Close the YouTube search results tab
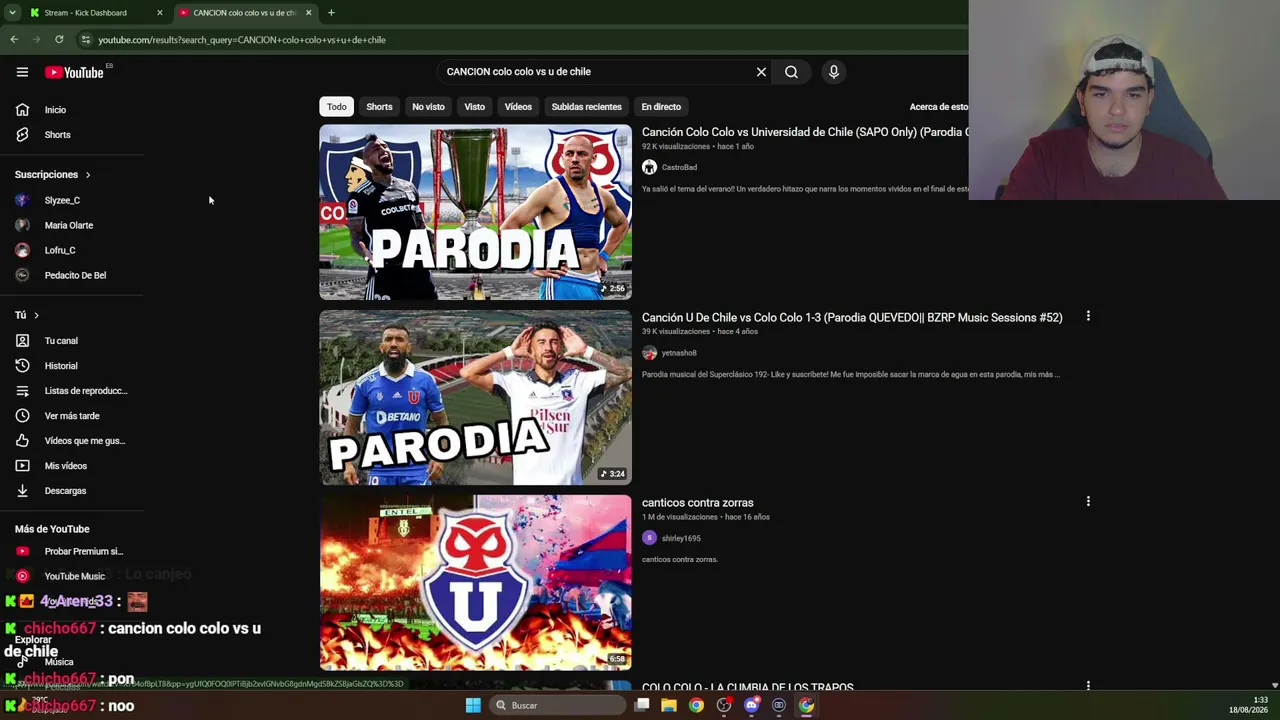1280x720 pixels. [x=308, y=13]
